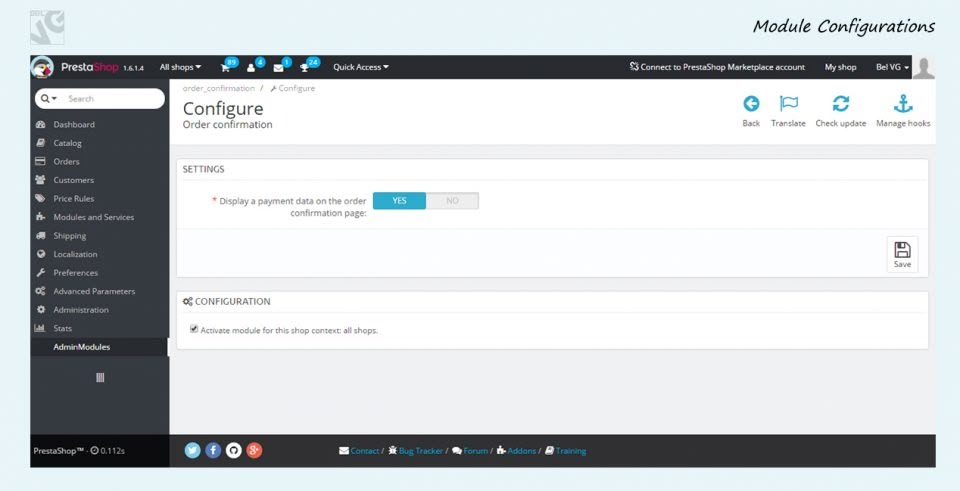Open Manage hooks anchor icon
The width and height of the screenshot is (960, 491).
tap(902, 104)
